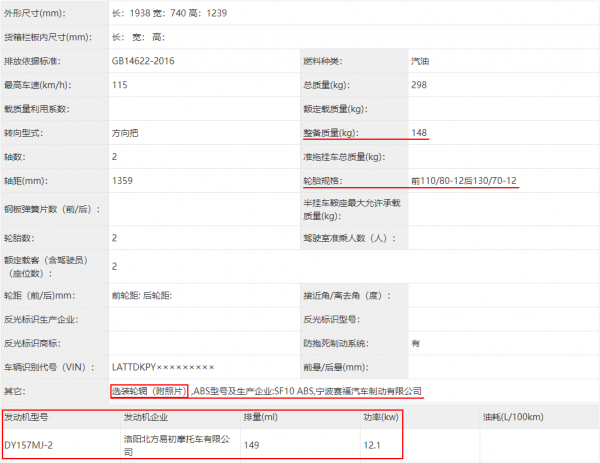Click the VIN value LATTDKPY×××××××××
600x463 pixels.
pos(163,367)
